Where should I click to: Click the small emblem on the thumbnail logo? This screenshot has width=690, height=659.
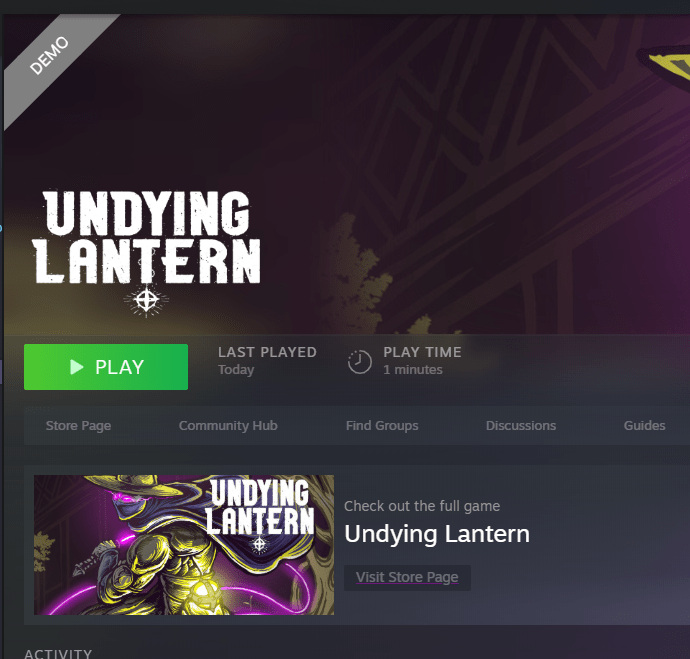point(259,544)
